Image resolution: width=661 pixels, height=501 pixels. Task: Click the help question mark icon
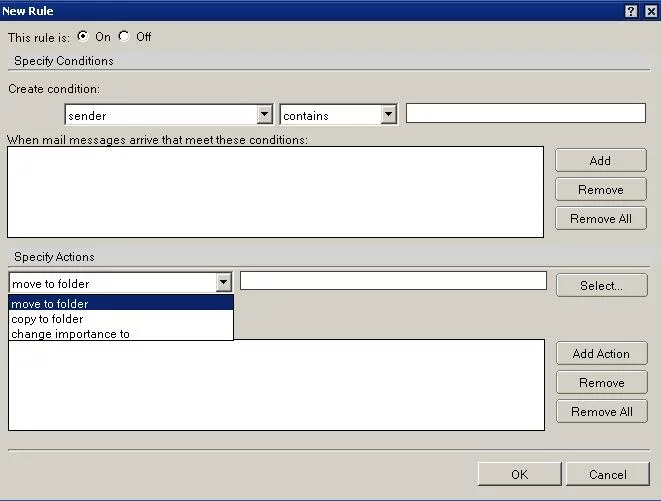(631, 10)
